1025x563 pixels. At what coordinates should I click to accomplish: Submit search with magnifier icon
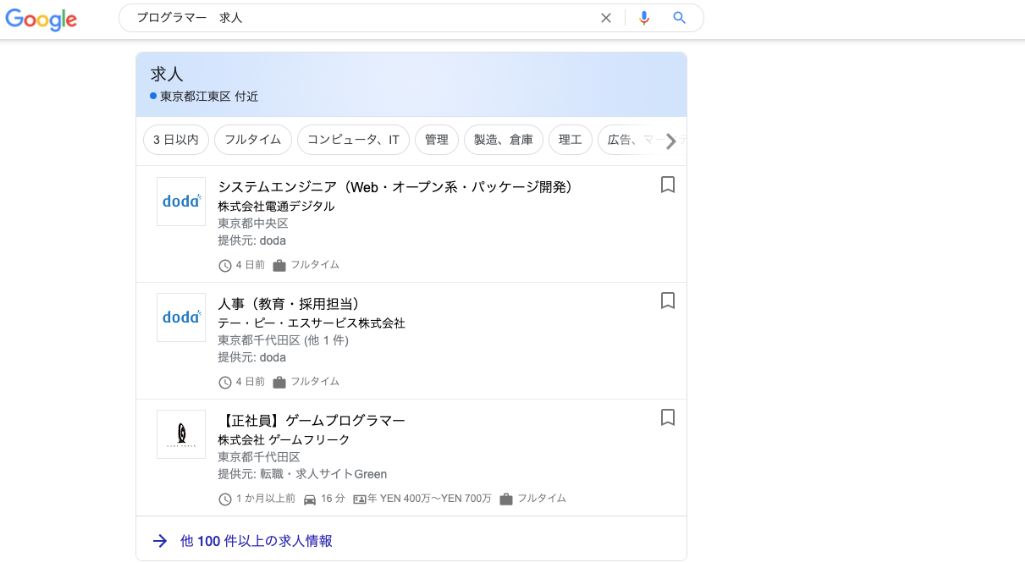coord(679,18)
